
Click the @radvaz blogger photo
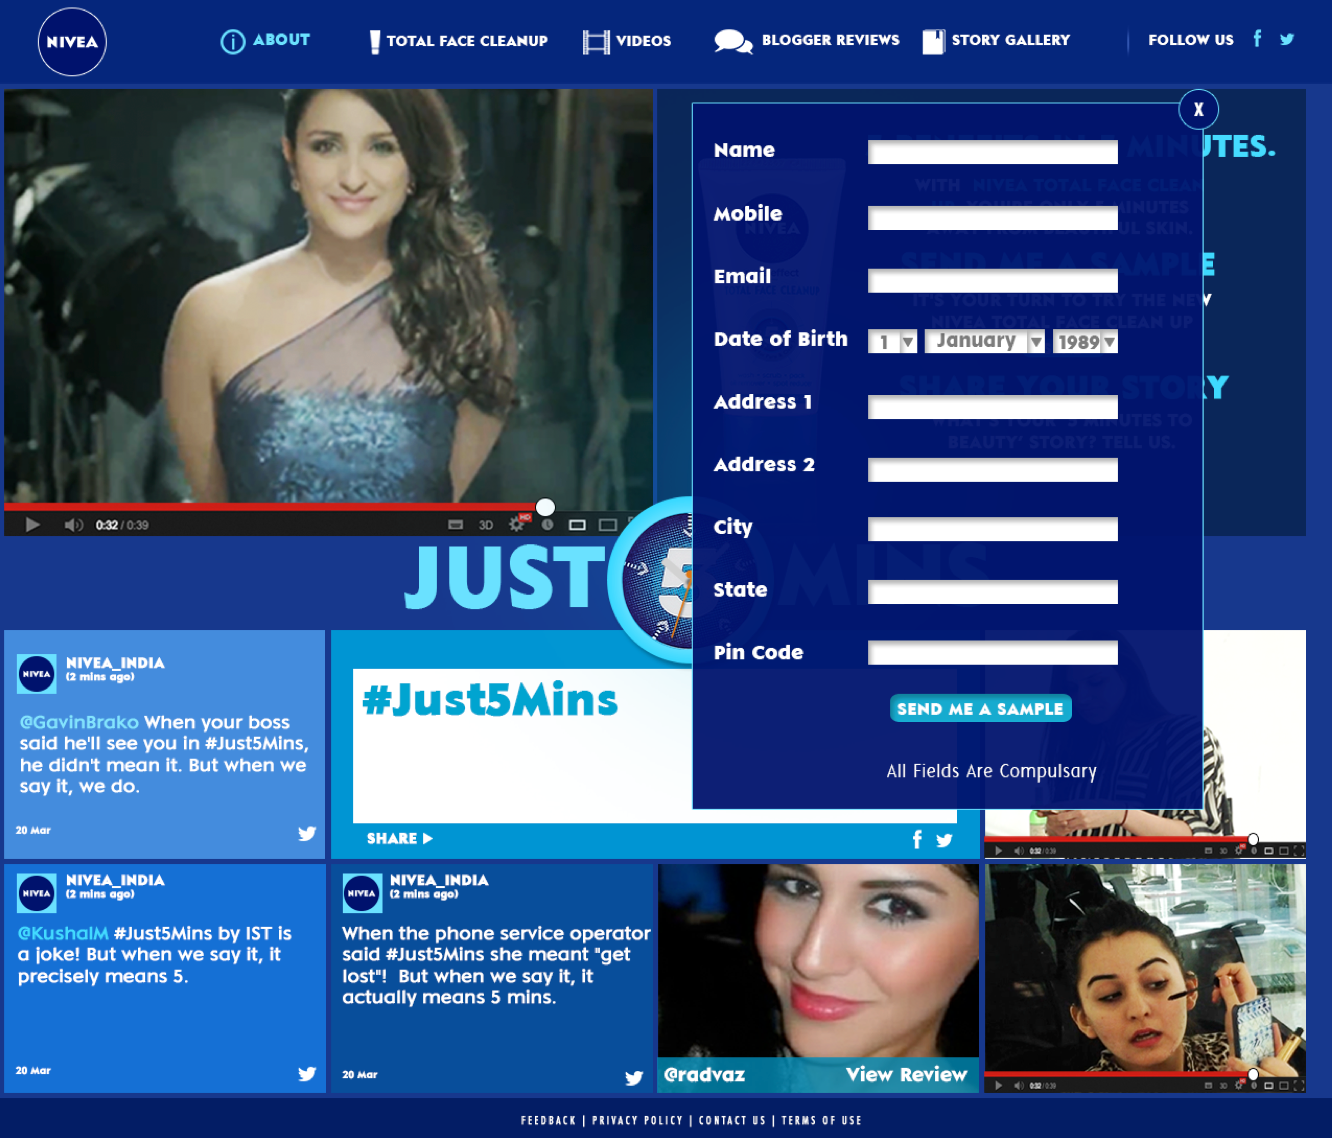pos(818,961)
